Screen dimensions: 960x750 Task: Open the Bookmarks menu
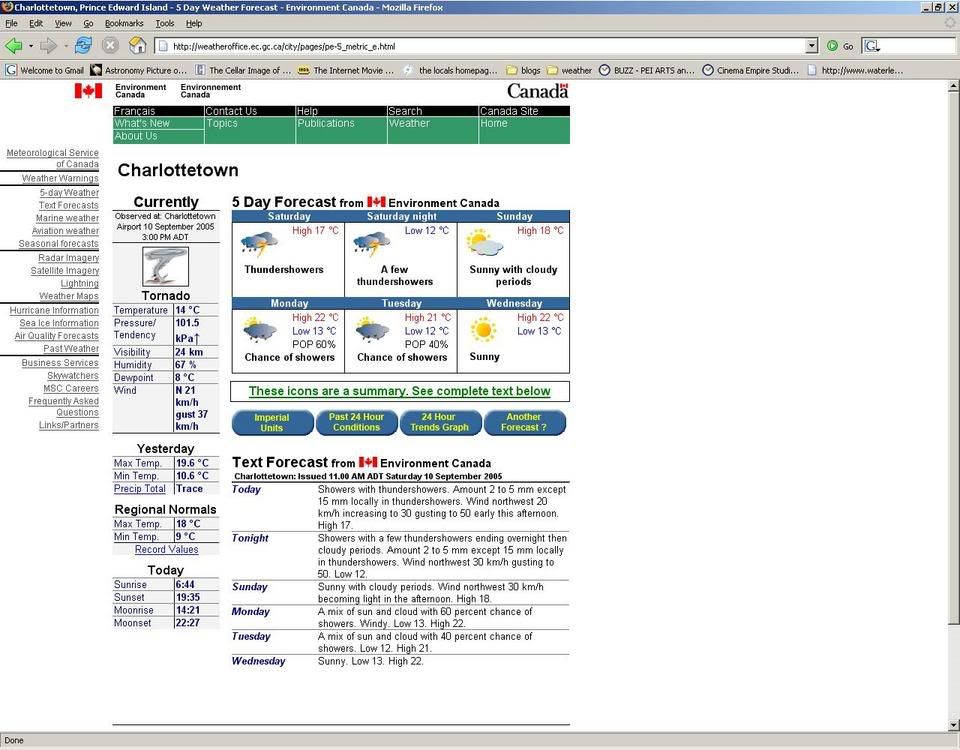click(x=124, y=23)
